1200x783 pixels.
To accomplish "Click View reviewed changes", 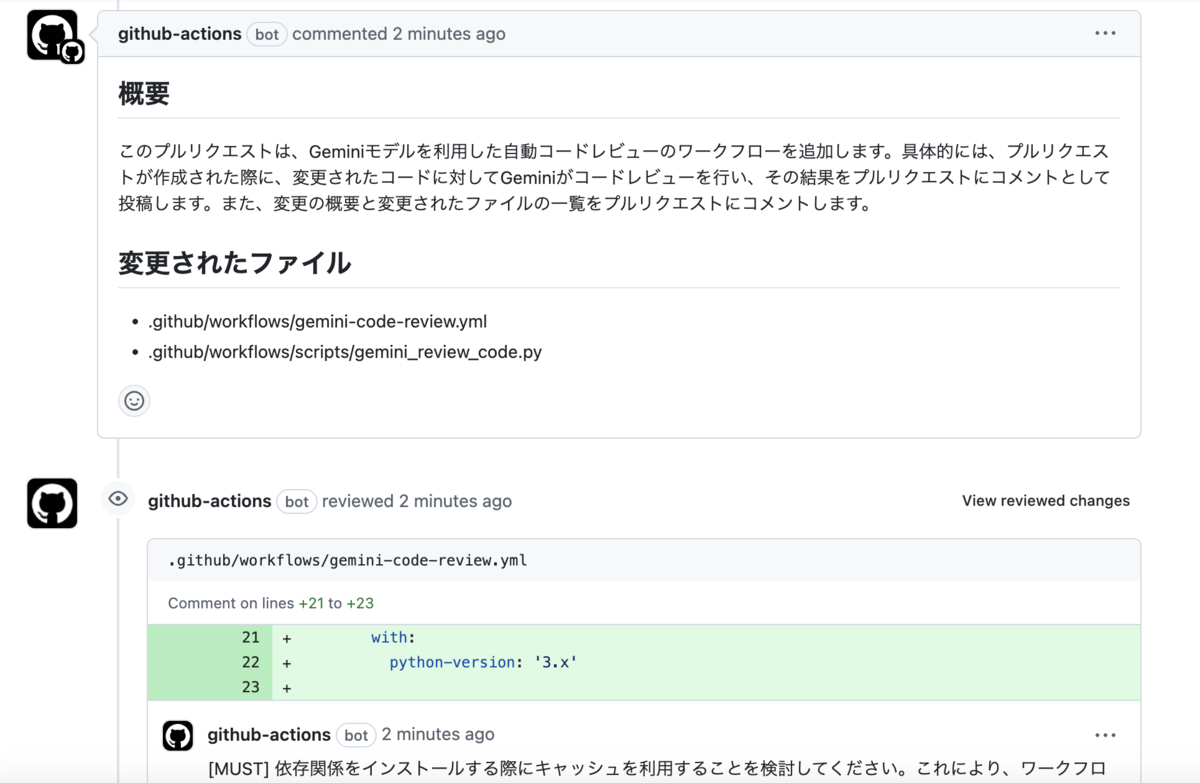I will click(x=1046, y=501).
